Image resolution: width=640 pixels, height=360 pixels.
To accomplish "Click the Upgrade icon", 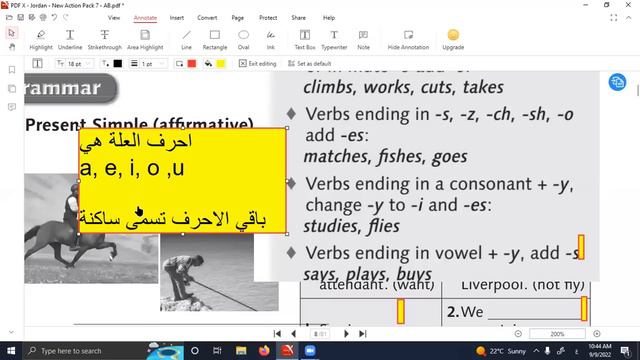I will [x=453, y=35].
